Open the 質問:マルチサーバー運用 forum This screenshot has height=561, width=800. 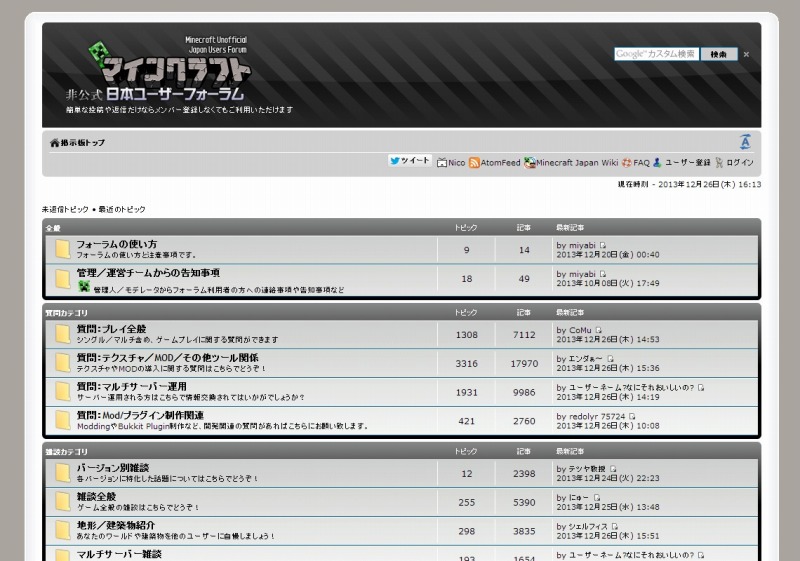(132, 386)
